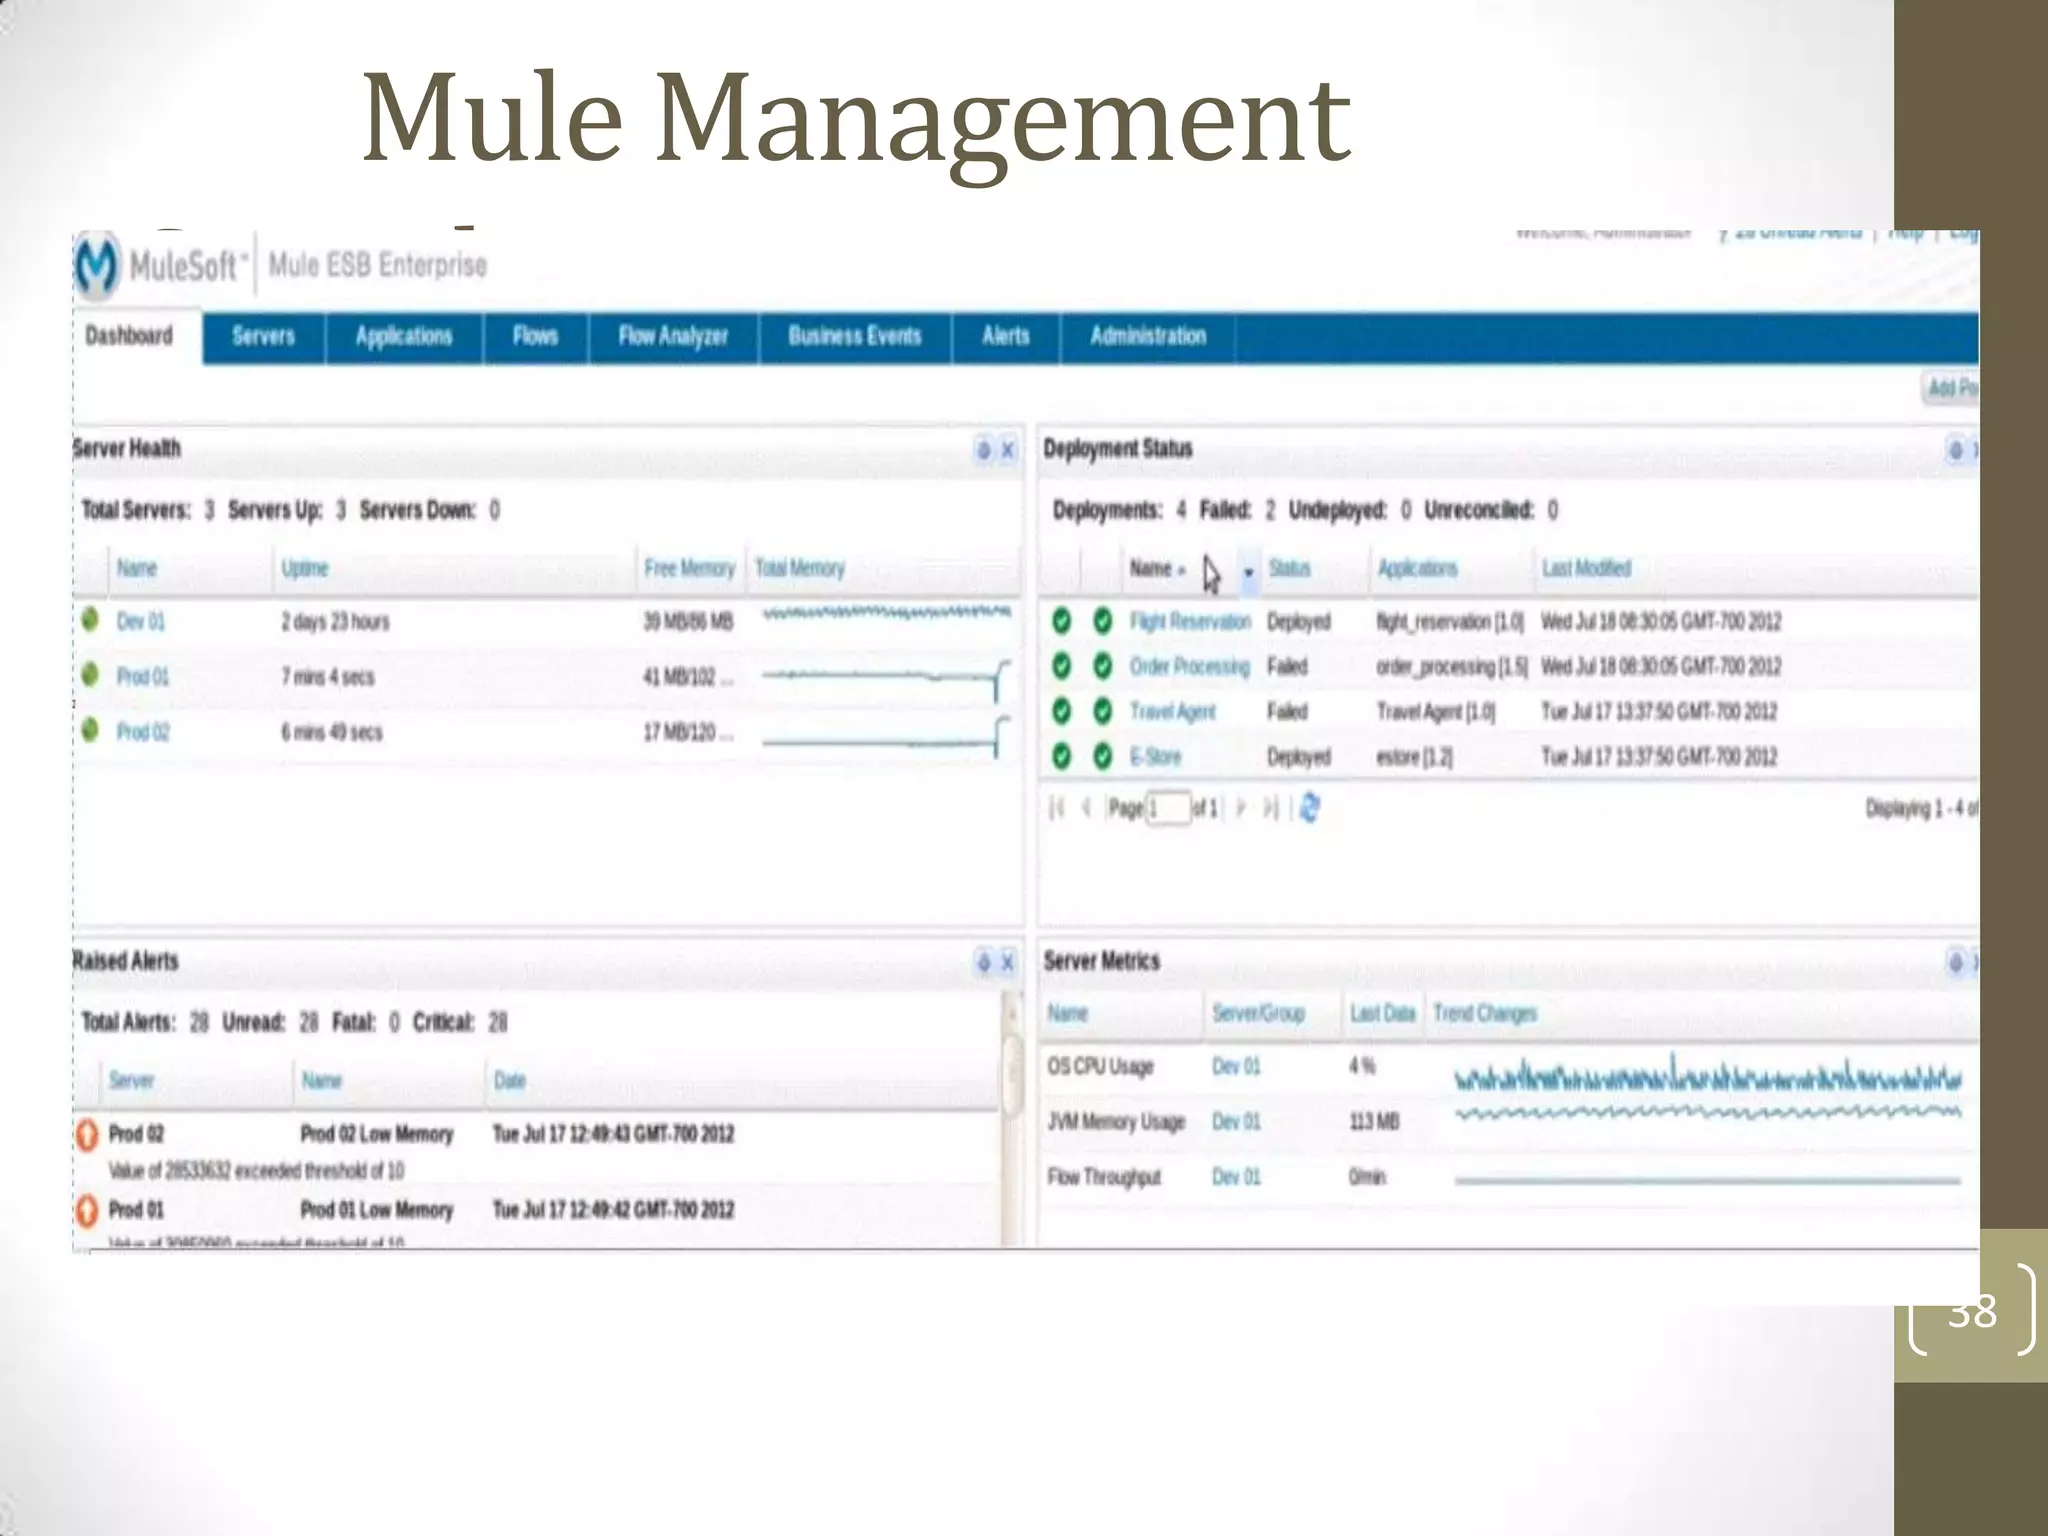This screenshot has height=1536, width=2048.
Task: Click the green status icon for Prod 01
Action: pos(91,674)
